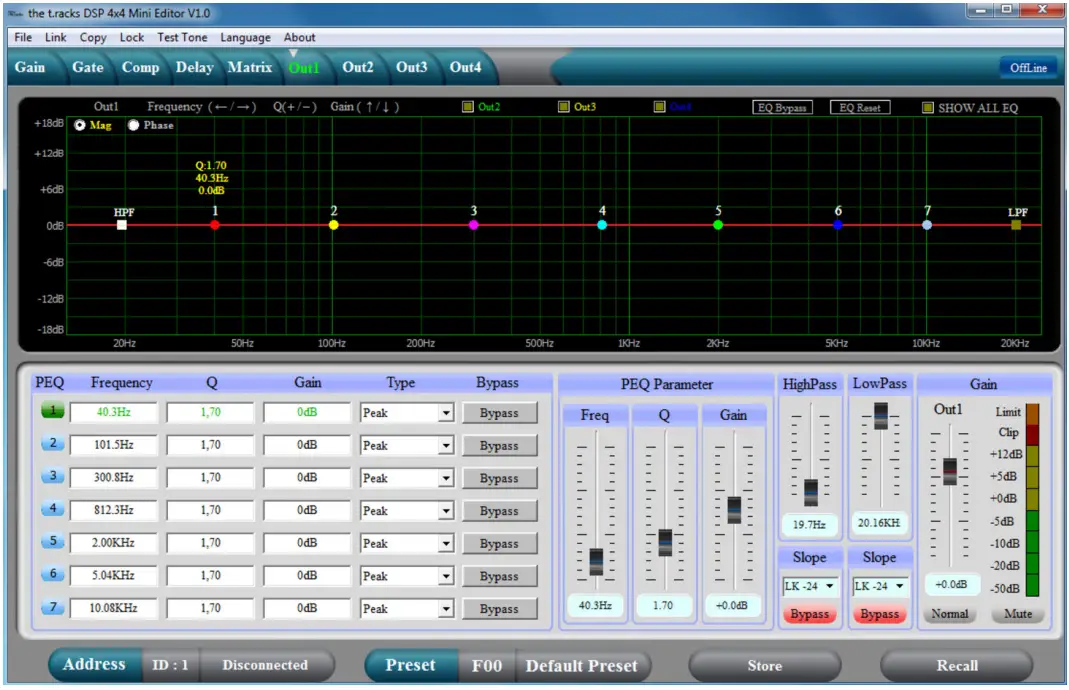
Task: Open the Test Tone menu
Action: pyautogui.click(x=182, y=37)
